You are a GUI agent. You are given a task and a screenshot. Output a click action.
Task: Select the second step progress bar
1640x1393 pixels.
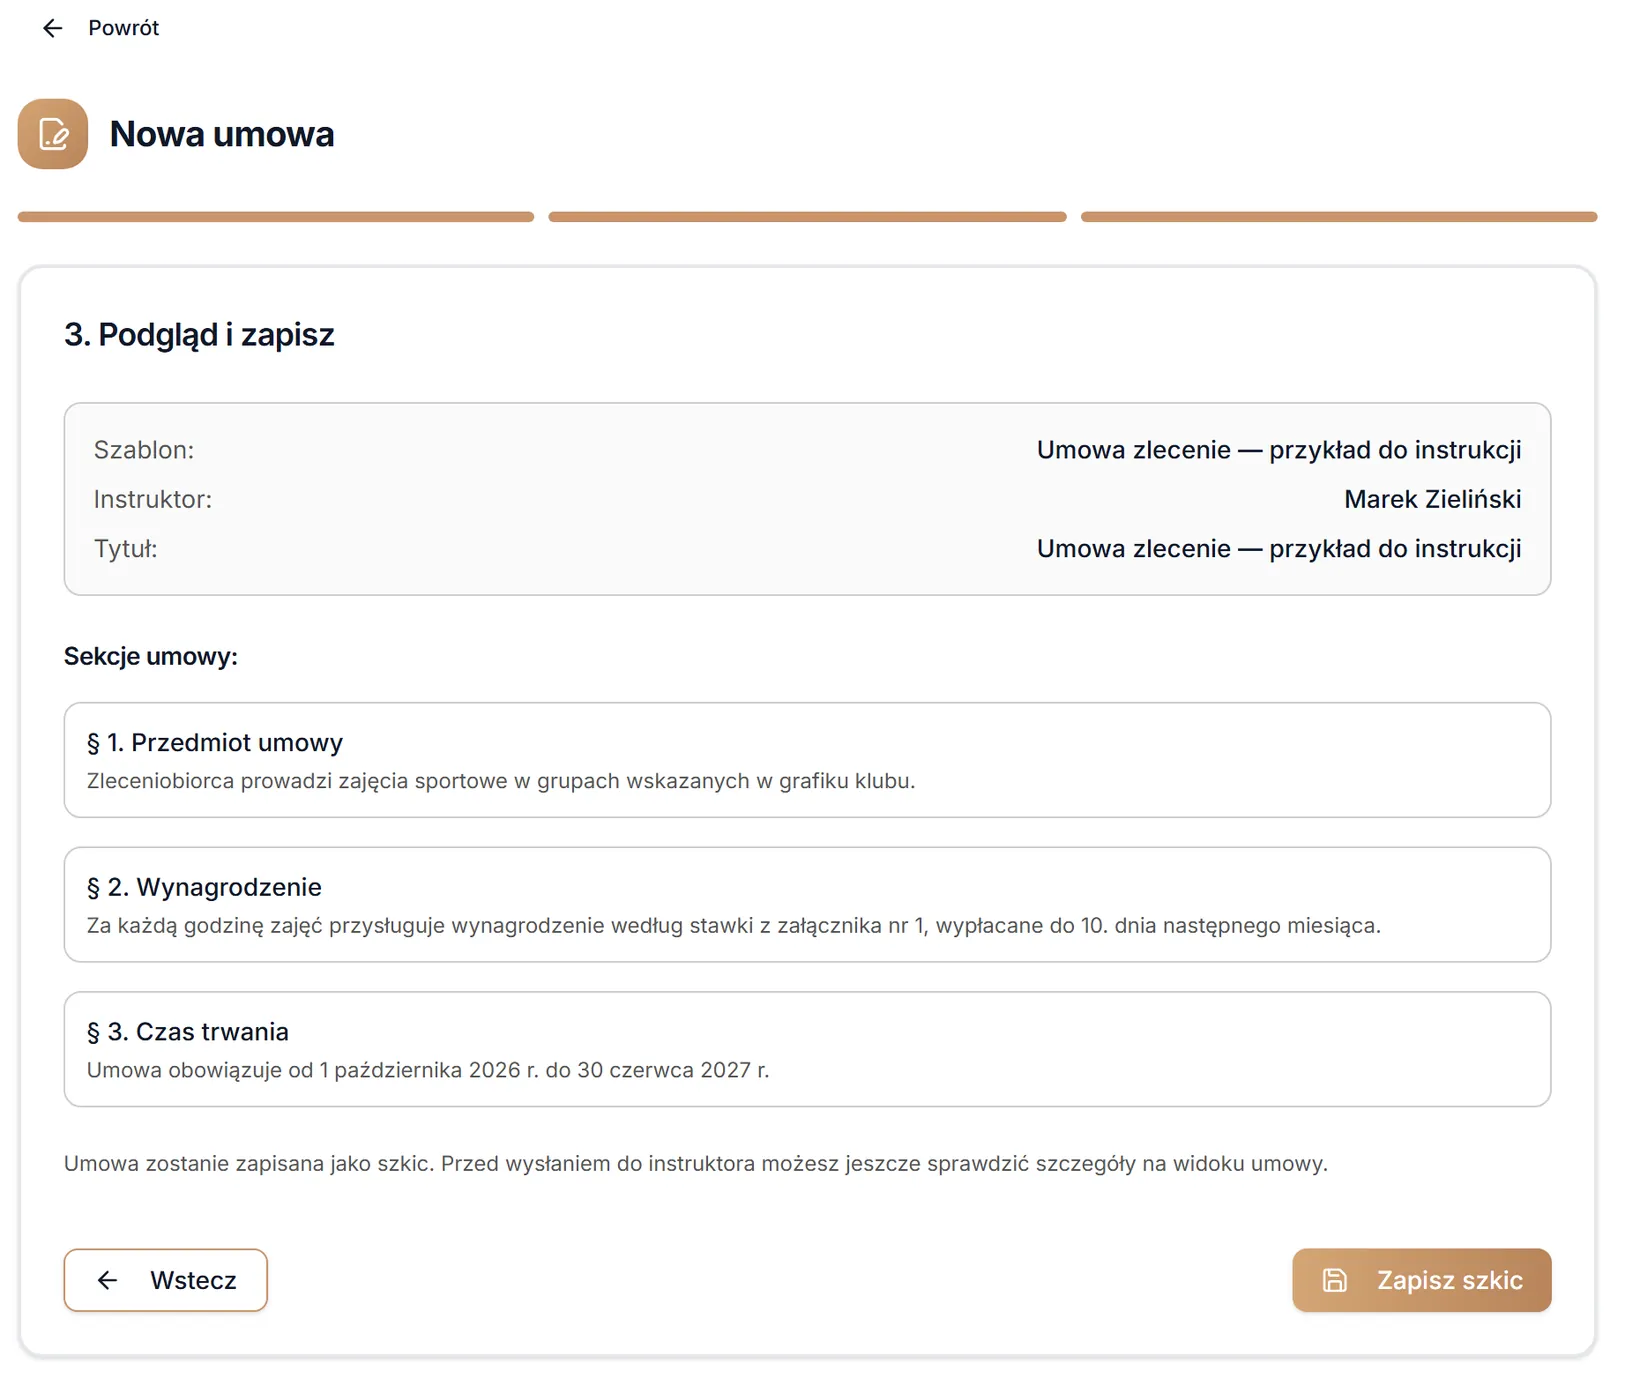(807, 217)
